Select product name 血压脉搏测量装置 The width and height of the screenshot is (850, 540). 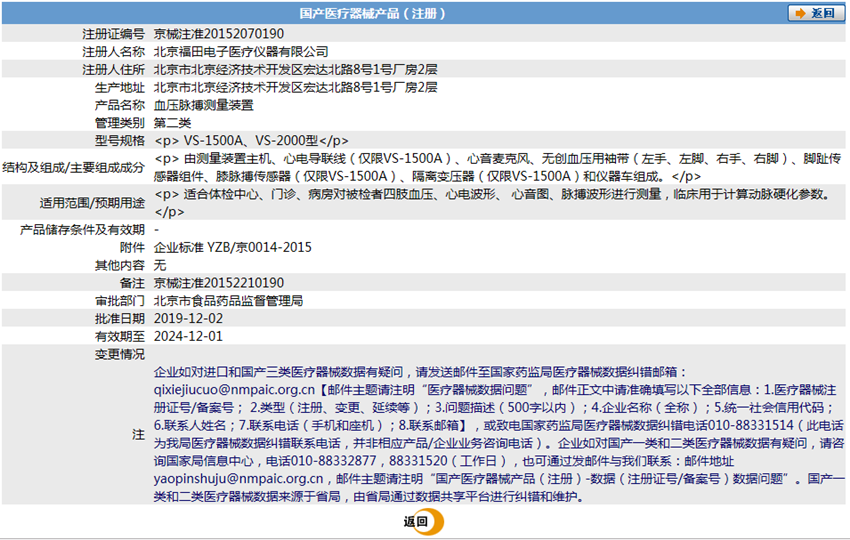(203, 105)
